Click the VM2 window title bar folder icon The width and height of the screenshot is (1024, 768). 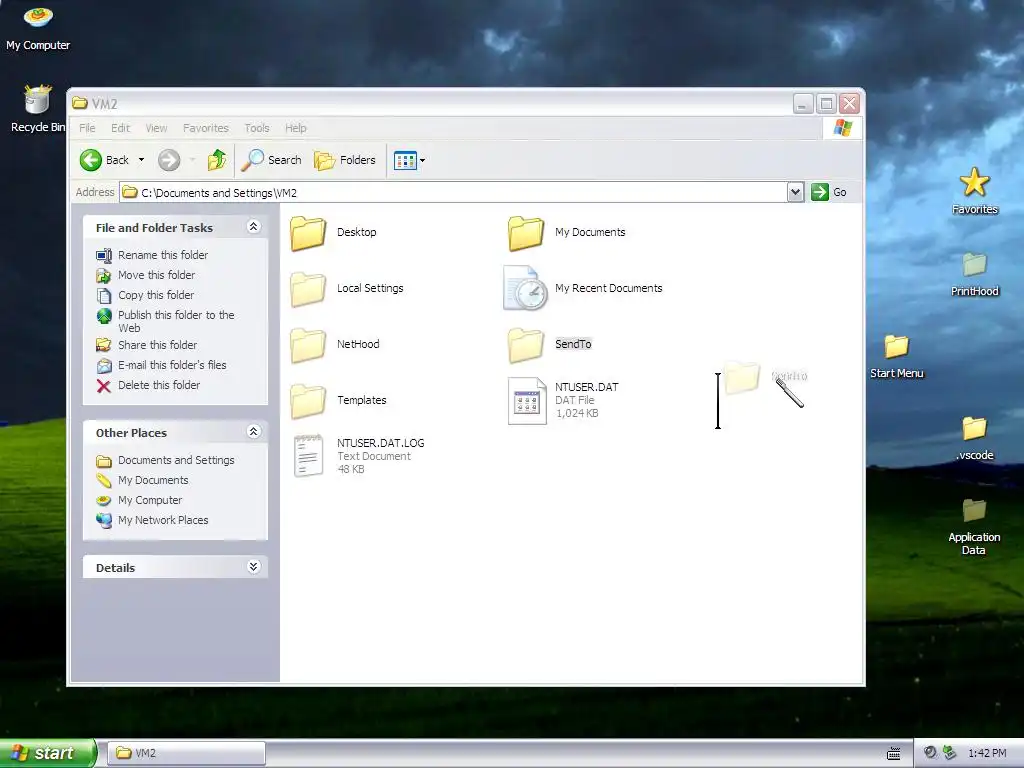(80, 103)
